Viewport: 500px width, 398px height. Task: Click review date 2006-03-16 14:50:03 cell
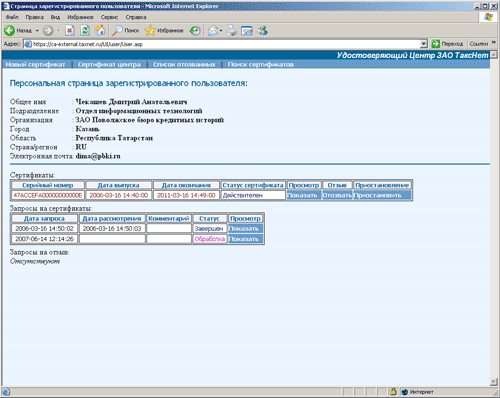112,229
